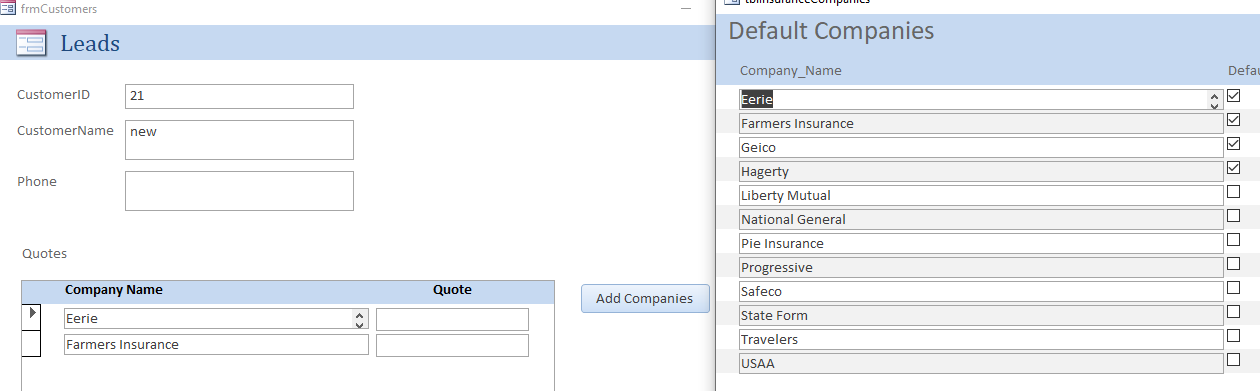Click Geico in Default Companies list
This screenshot has height=391, width=1260.
(x=982, y=148)
